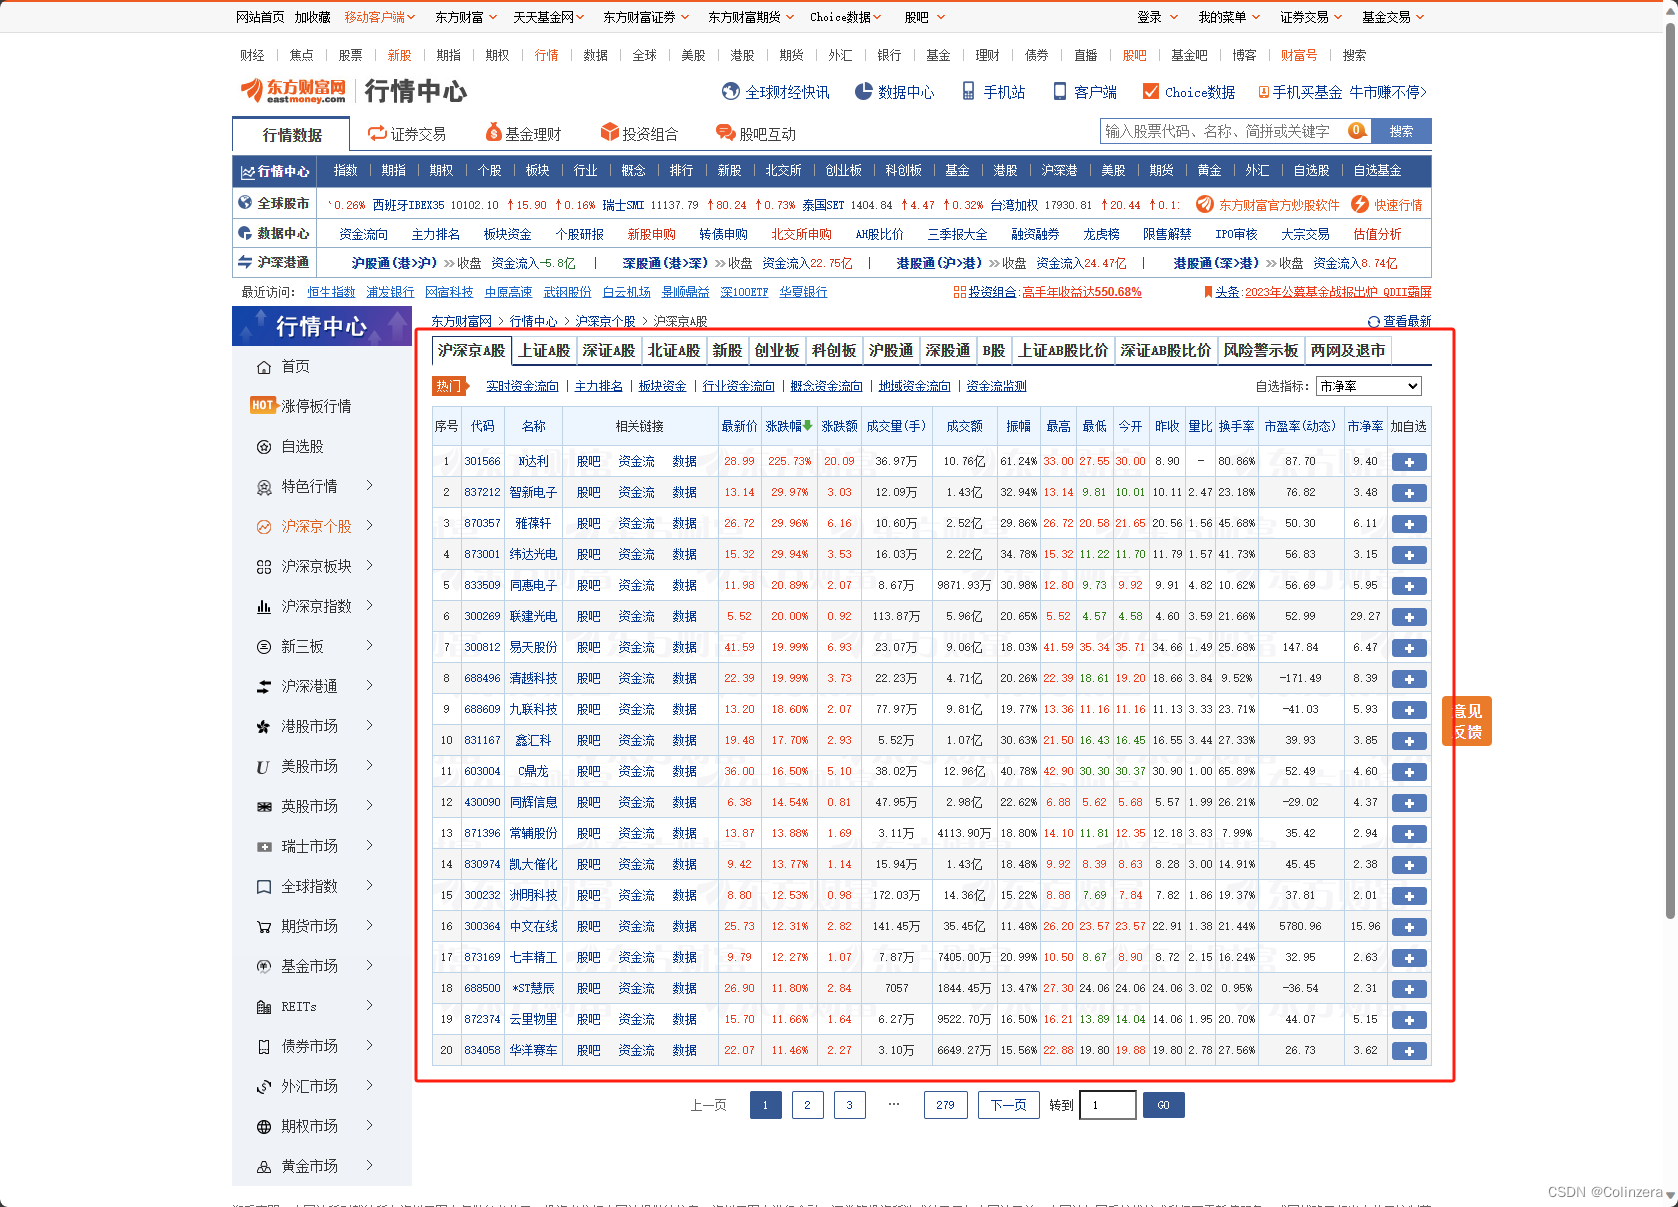Image resolution: width=1678 pixels, height=1207 pixels.
Task: Add N达利 to watchlist plus button
Action: 1409,462
